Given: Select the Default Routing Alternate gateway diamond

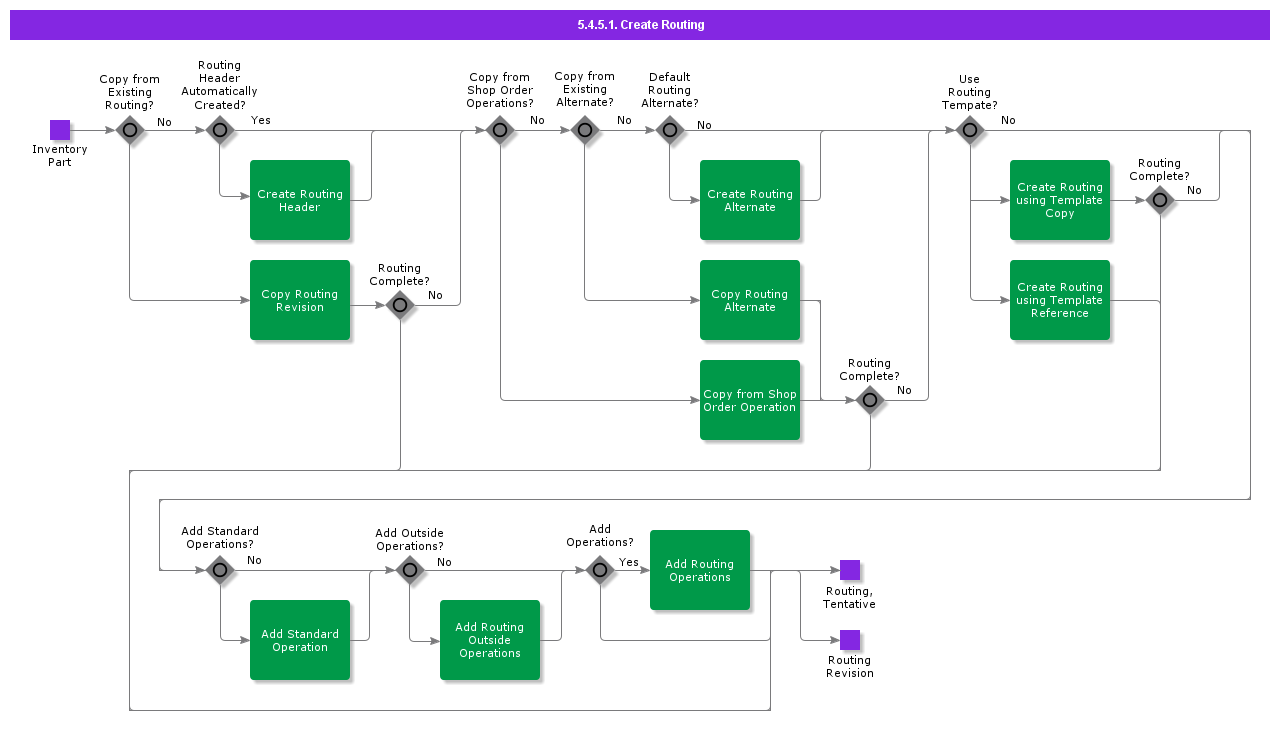Looking at the screenshot, I should click(x=670, y=130).
